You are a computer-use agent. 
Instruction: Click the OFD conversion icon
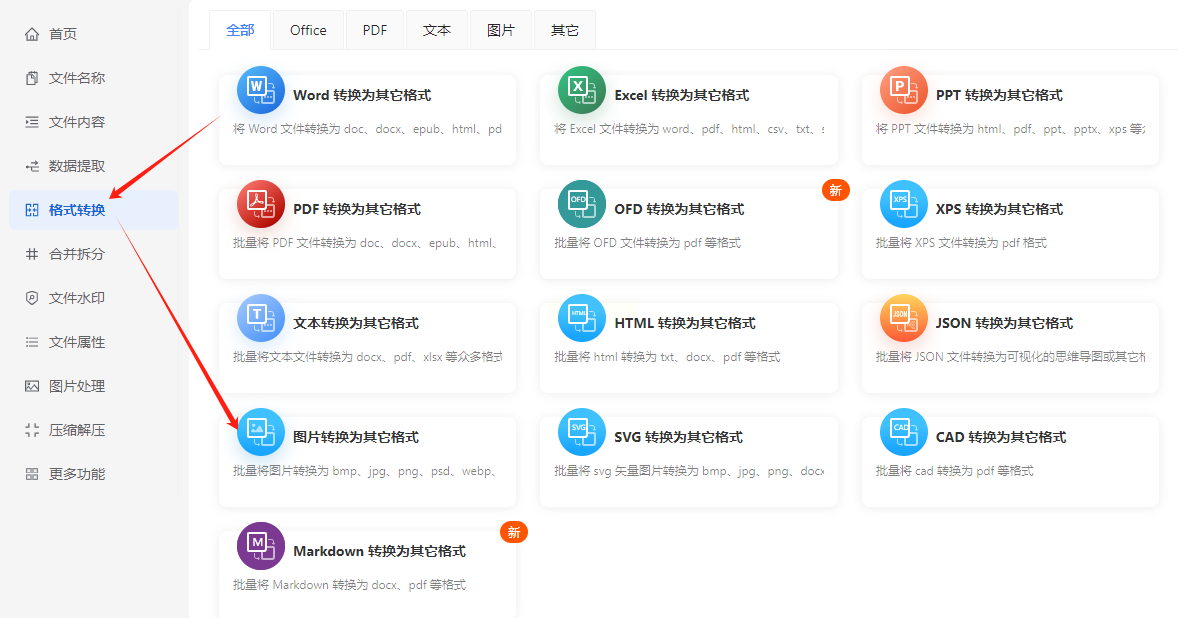(x=581, y=205)
